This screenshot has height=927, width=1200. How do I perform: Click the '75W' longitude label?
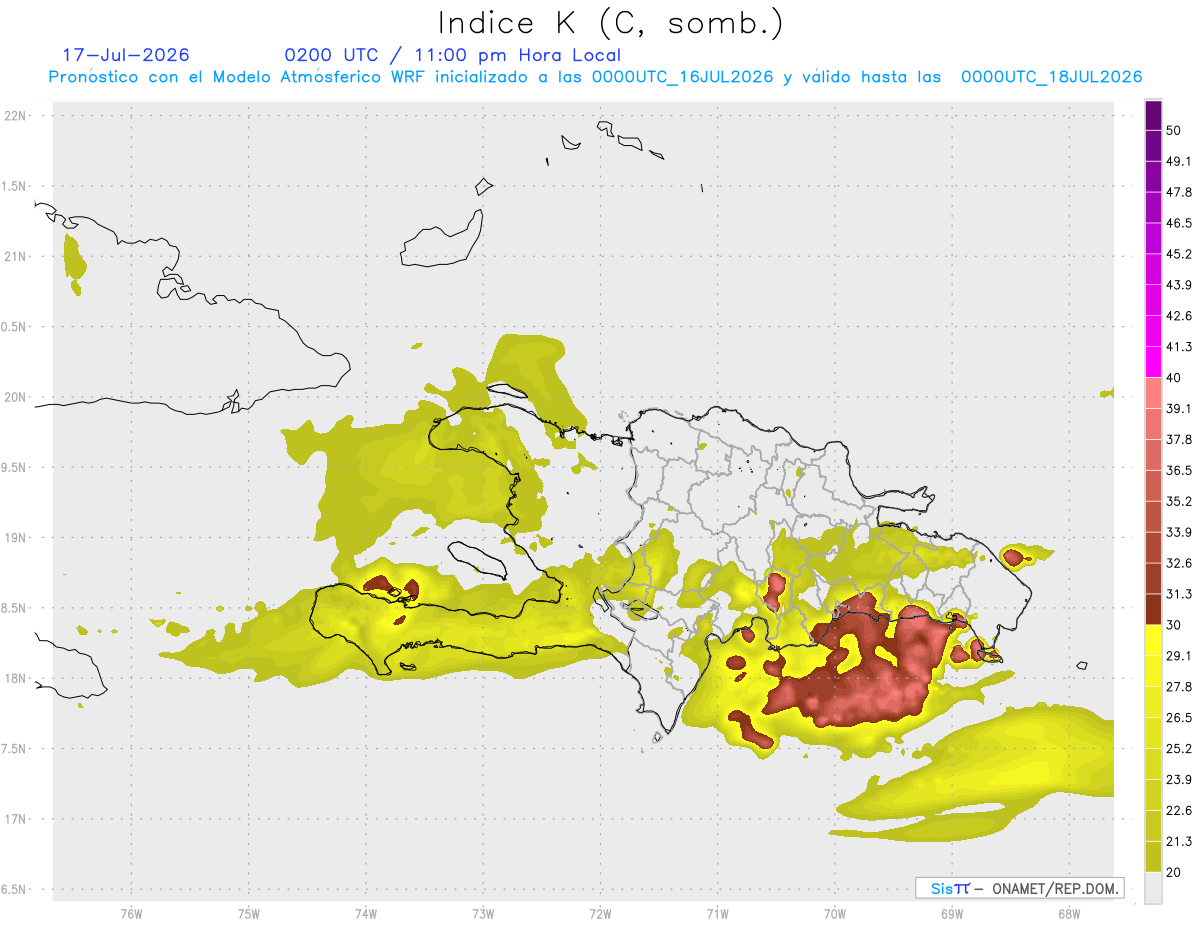click(x=248, y=913)
